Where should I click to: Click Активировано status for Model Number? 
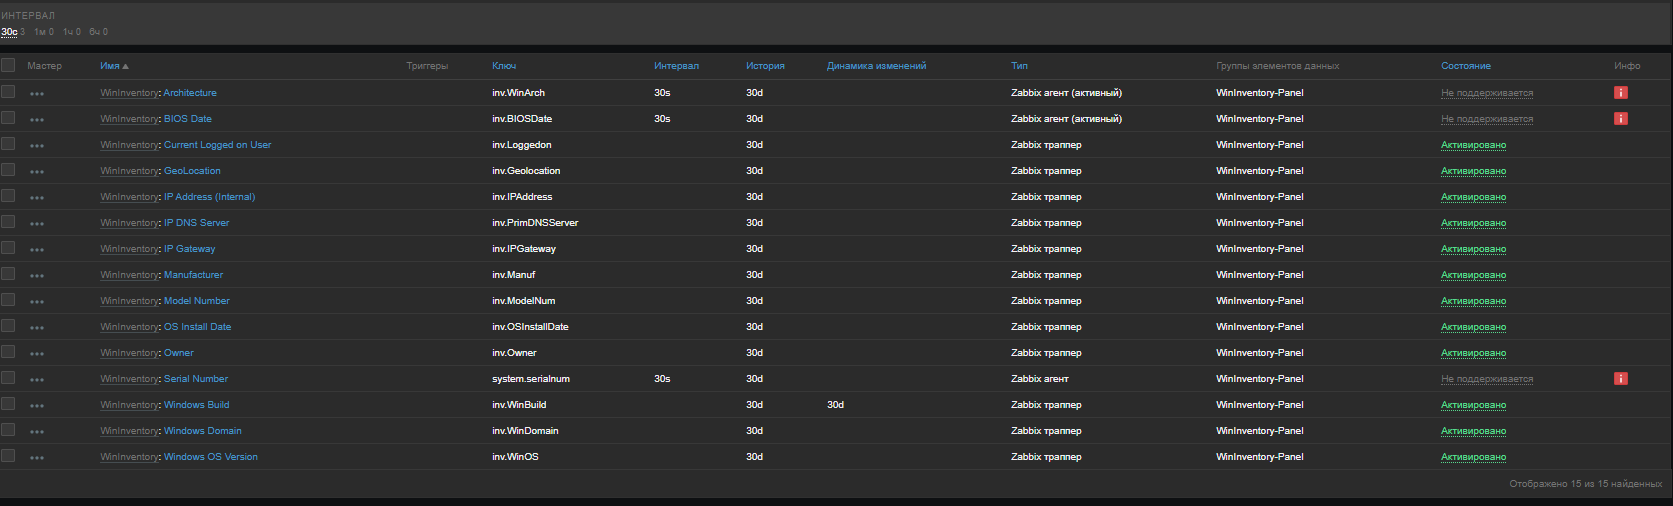click(1473, 301)
